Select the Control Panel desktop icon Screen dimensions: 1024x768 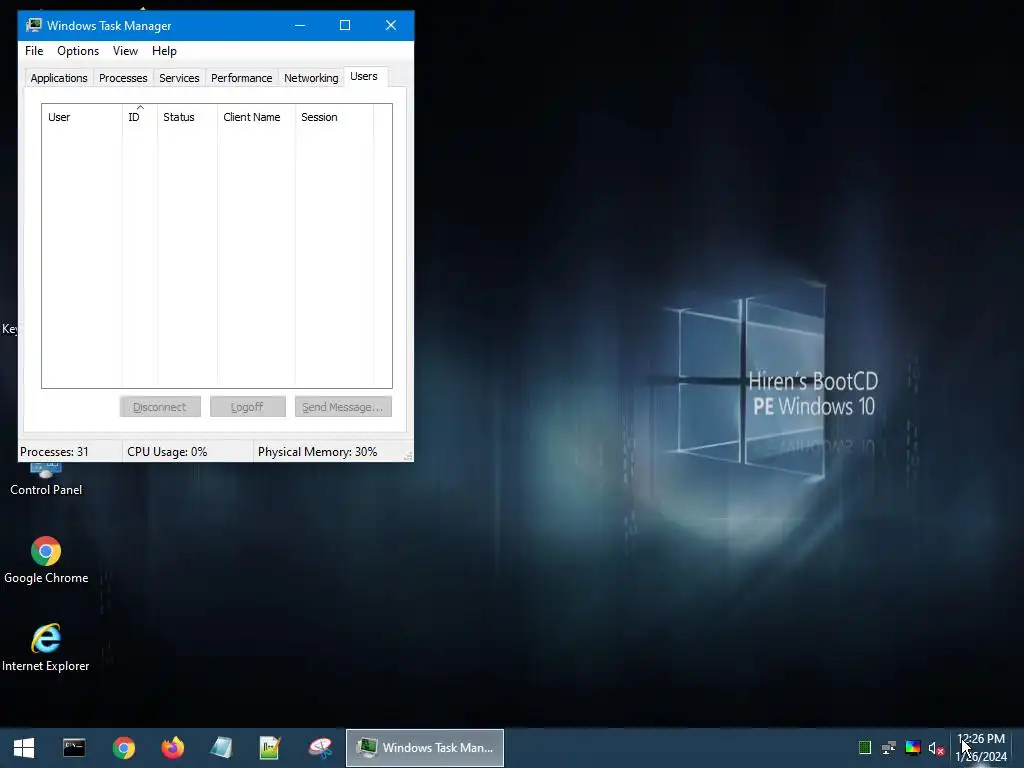46,479
